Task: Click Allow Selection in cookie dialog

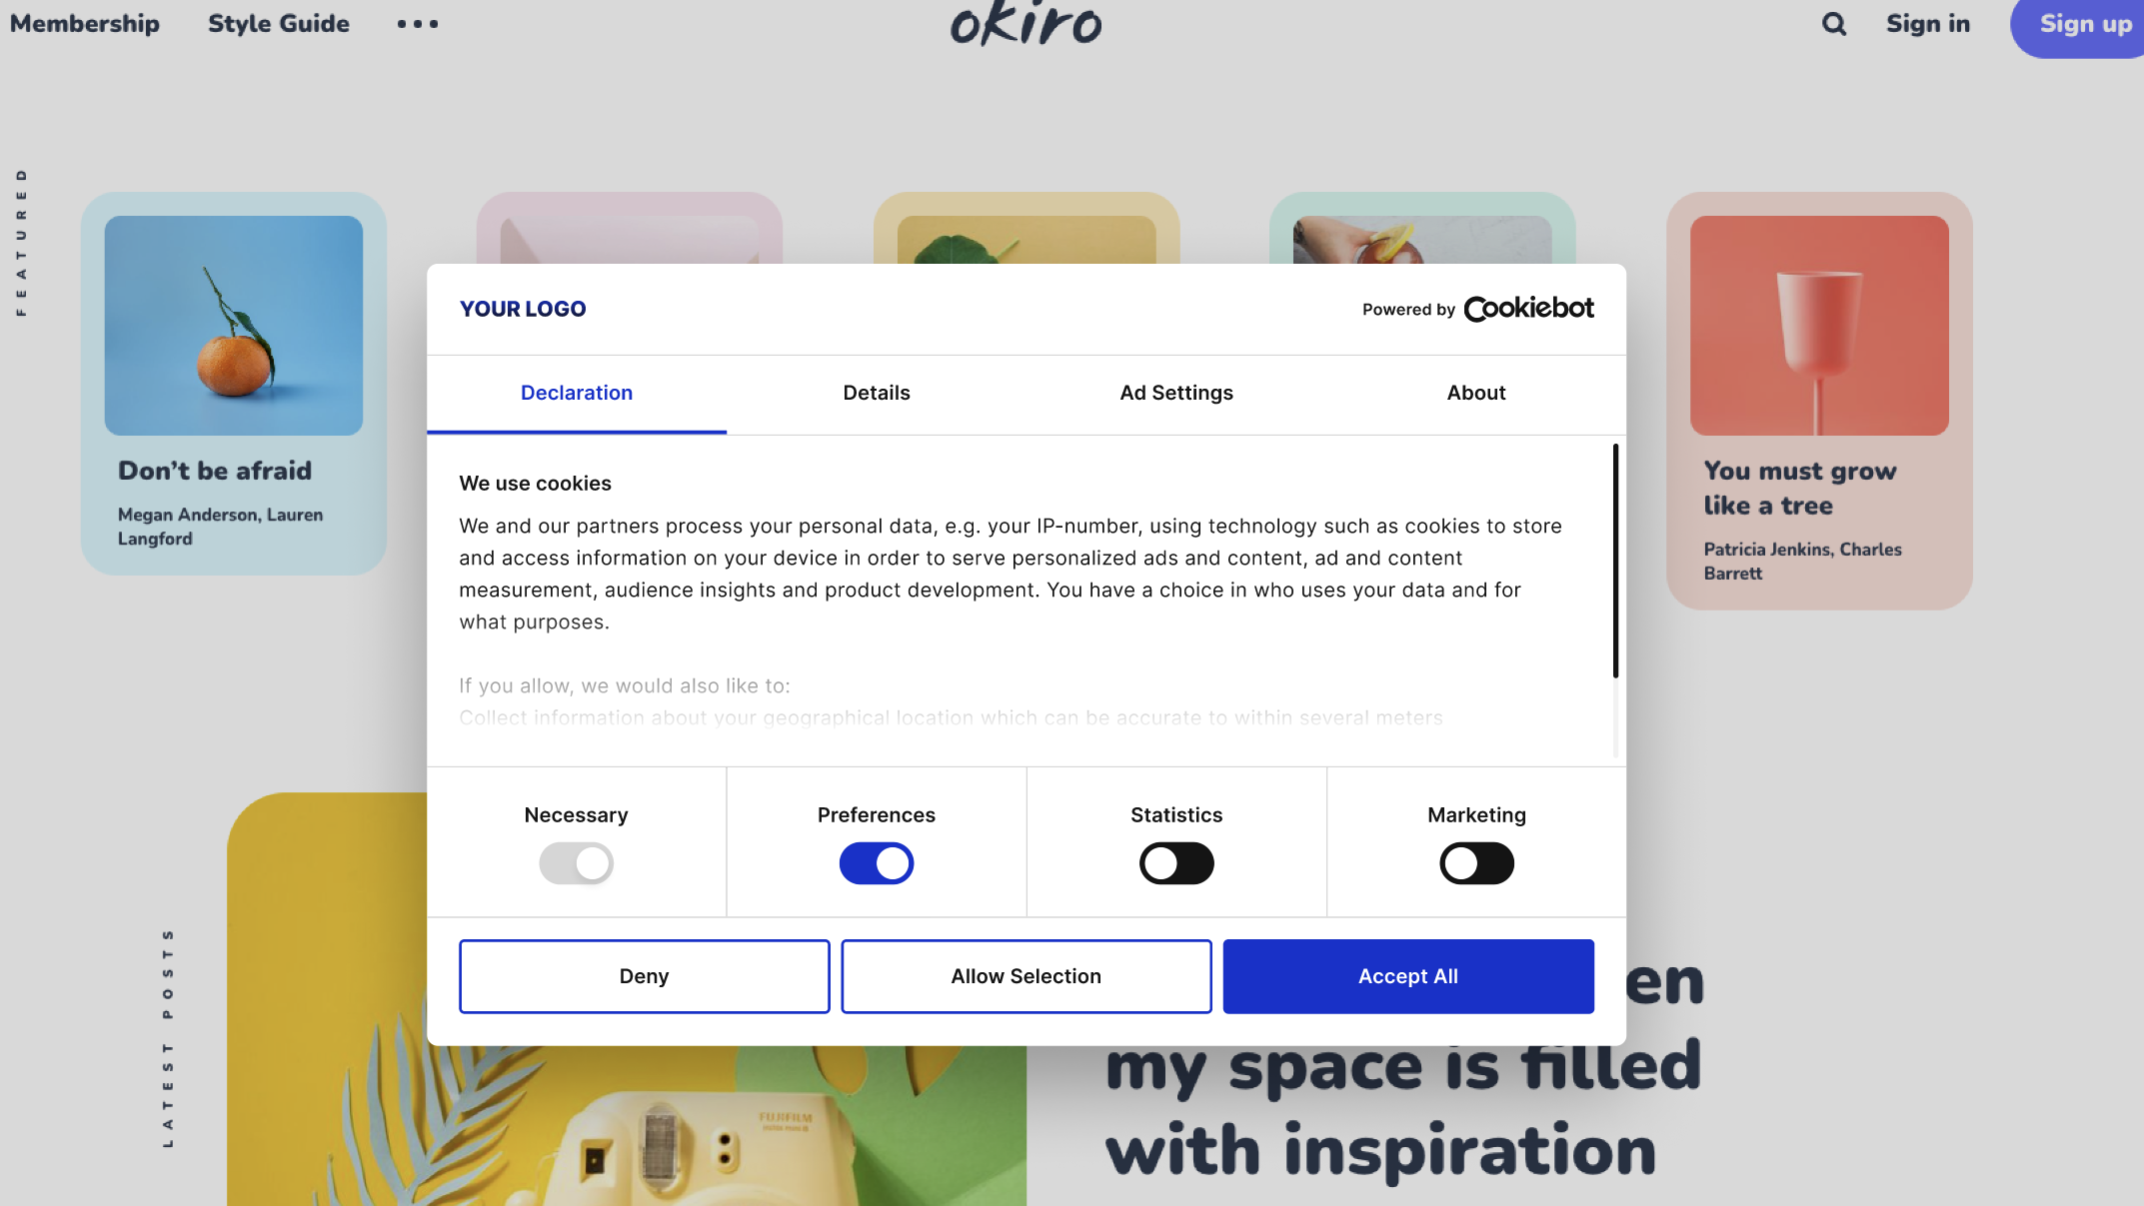Action: [x=1026, y=976]
